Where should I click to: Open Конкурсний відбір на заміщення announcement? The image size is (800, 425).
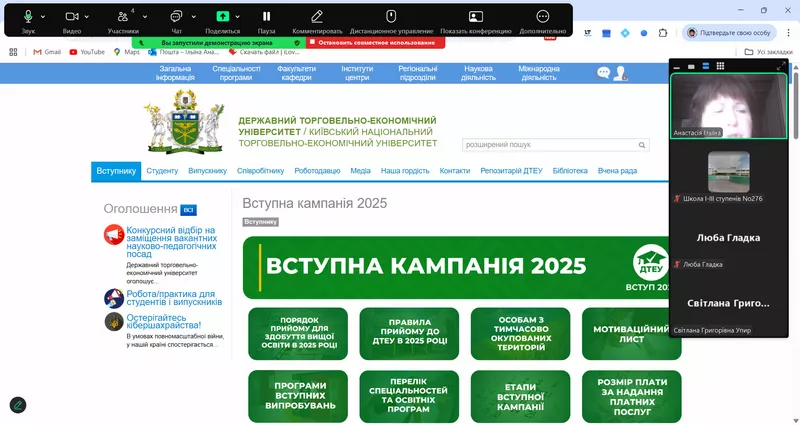click(x=171, y=242)
